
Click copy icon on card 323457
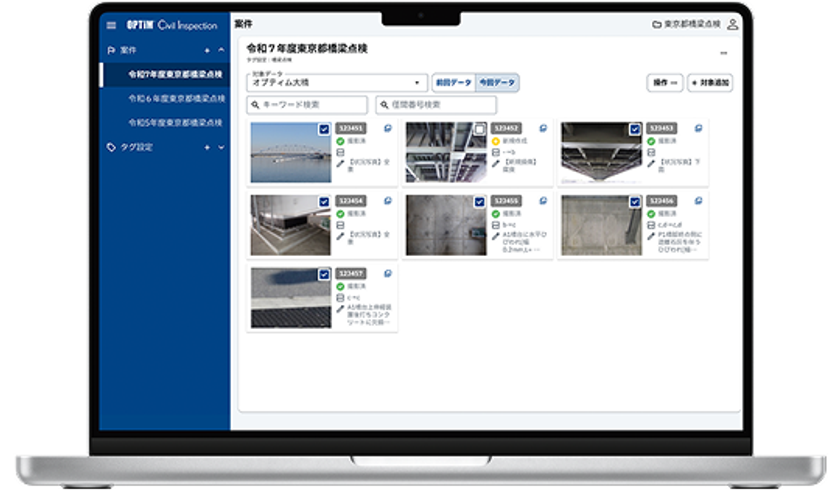click(388, 274)
